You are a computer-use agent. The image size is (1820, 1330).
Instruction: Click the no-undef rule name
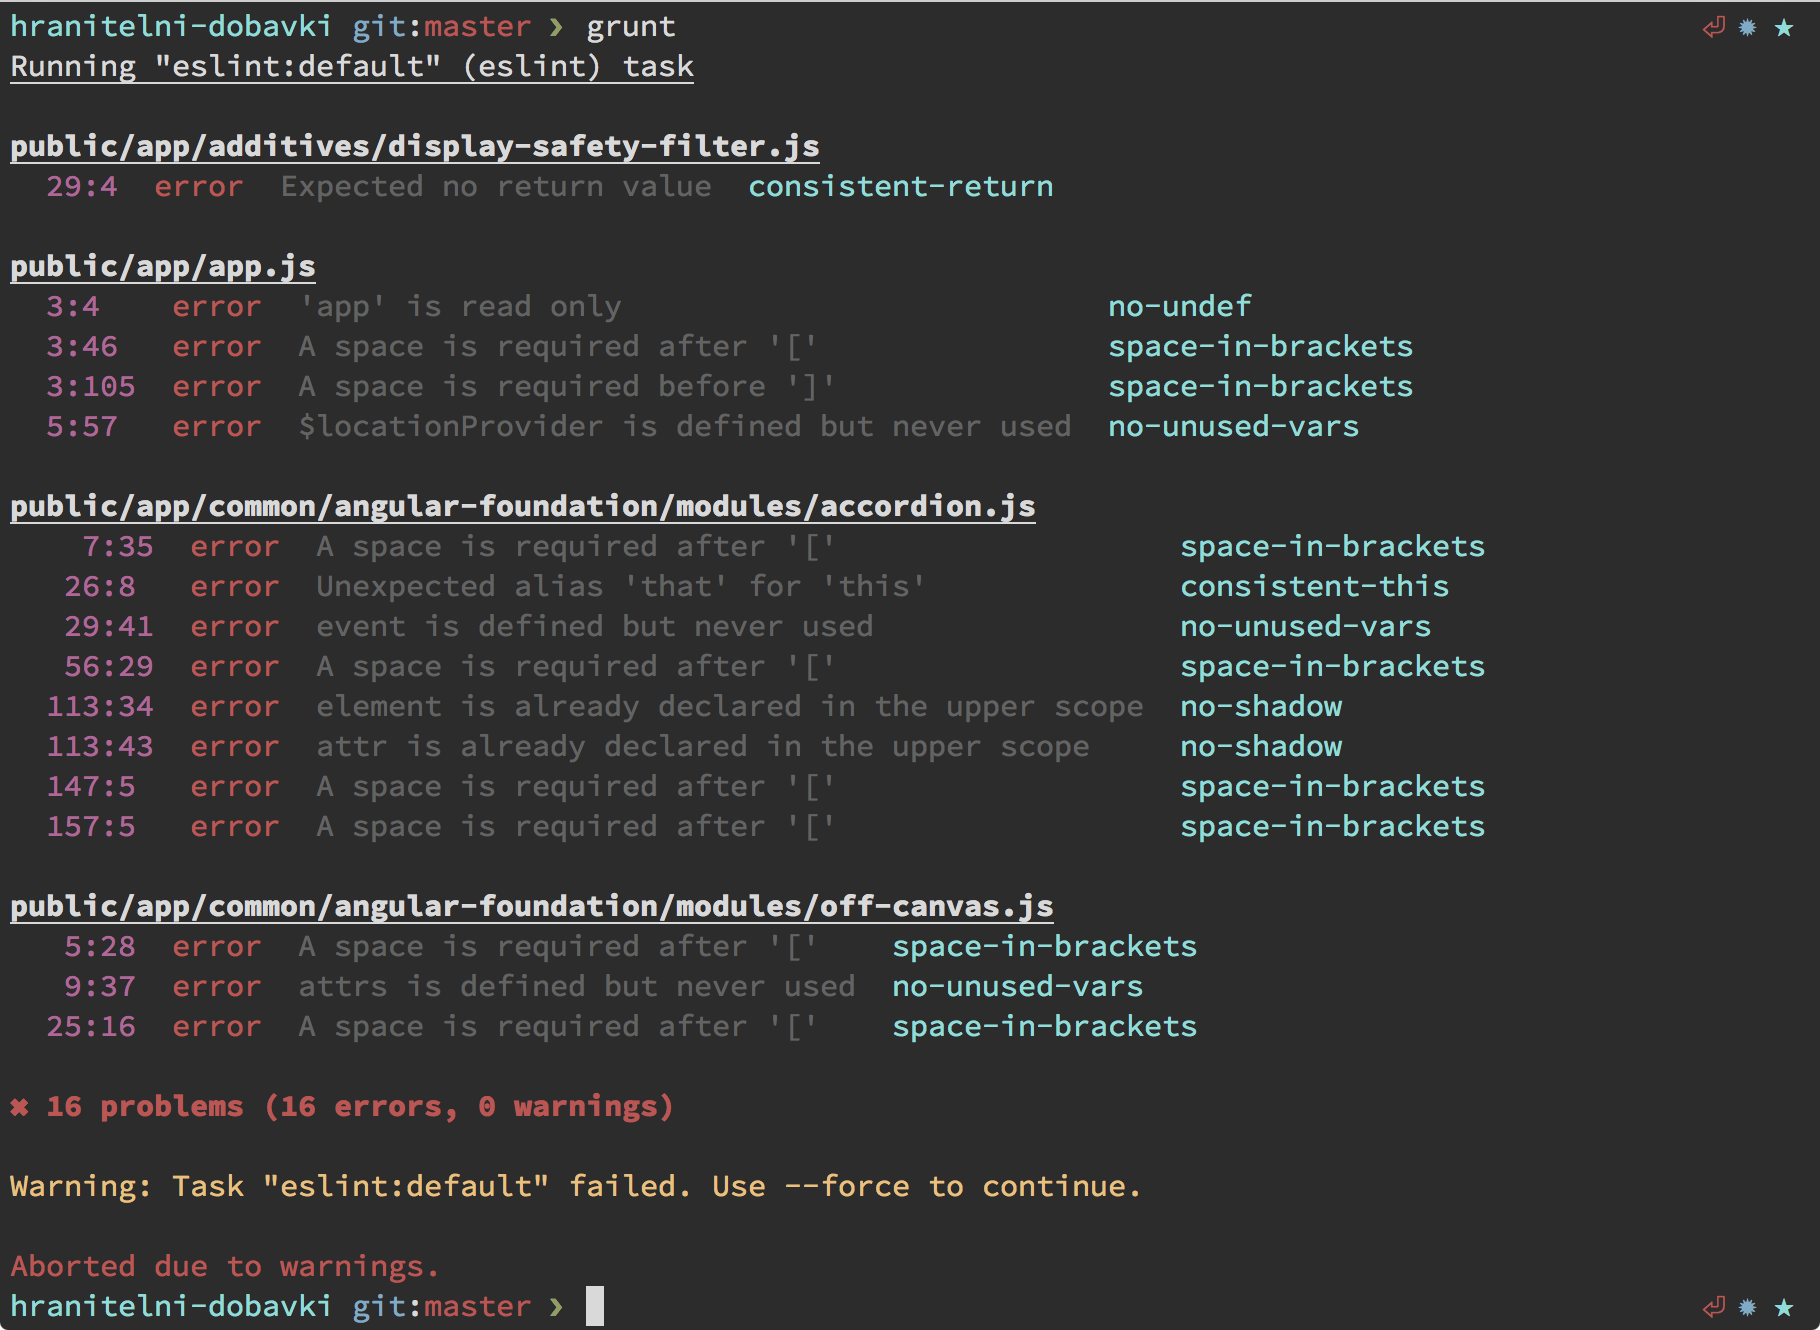pyautogui.click(x=1180, y=307)
